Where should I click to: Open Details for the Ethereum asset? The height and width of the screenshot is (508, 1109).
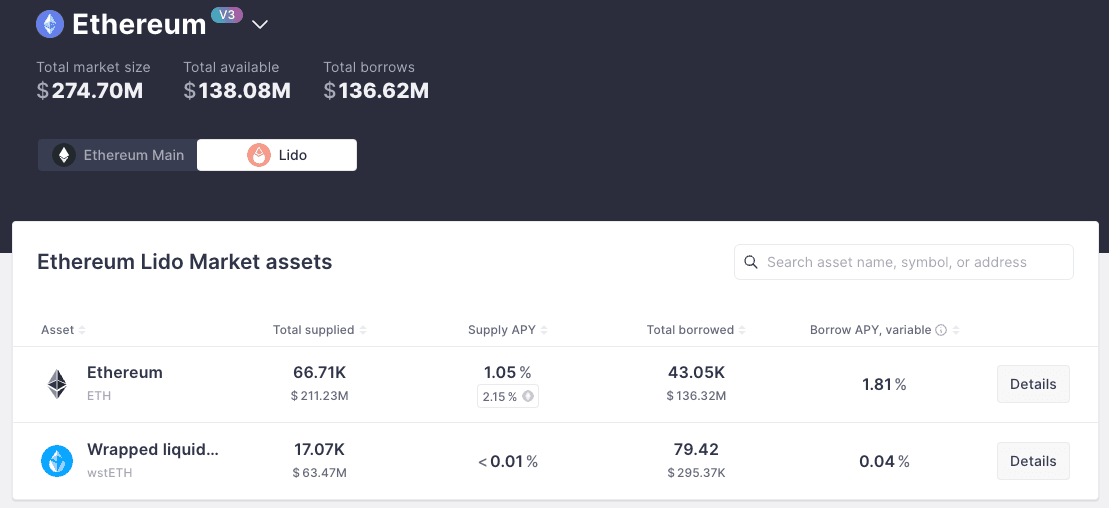(1033, 384)
